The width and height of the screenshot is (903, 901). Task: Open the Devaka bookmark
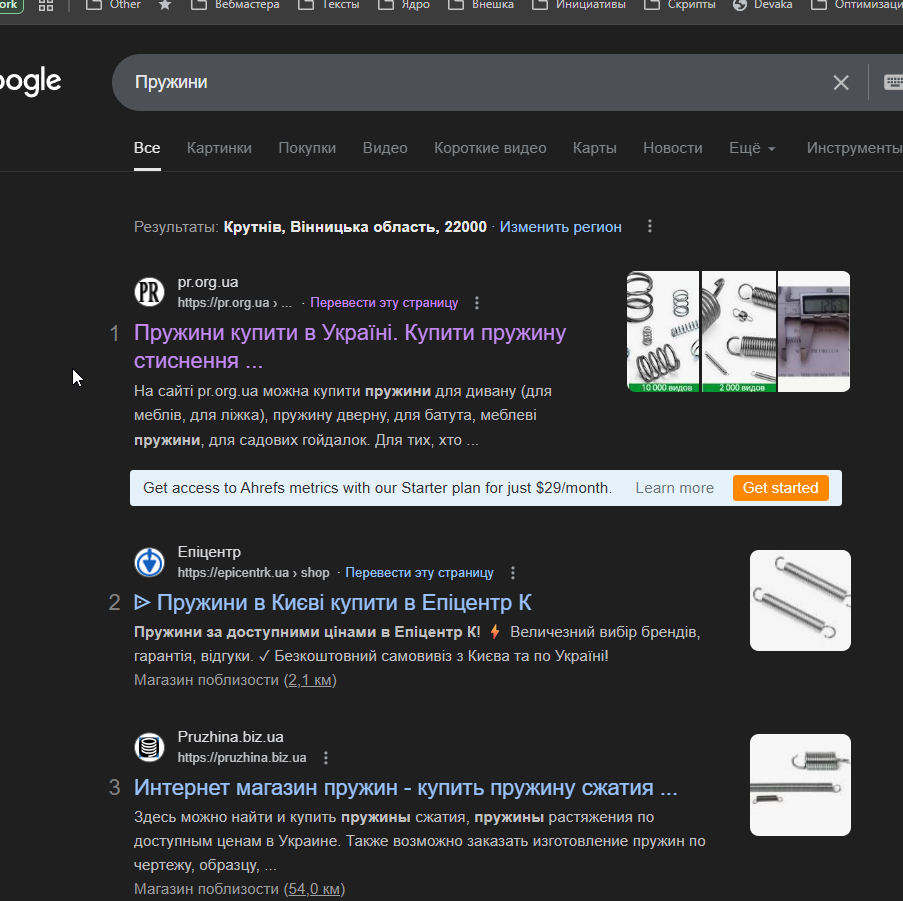(x=762, y=5)
